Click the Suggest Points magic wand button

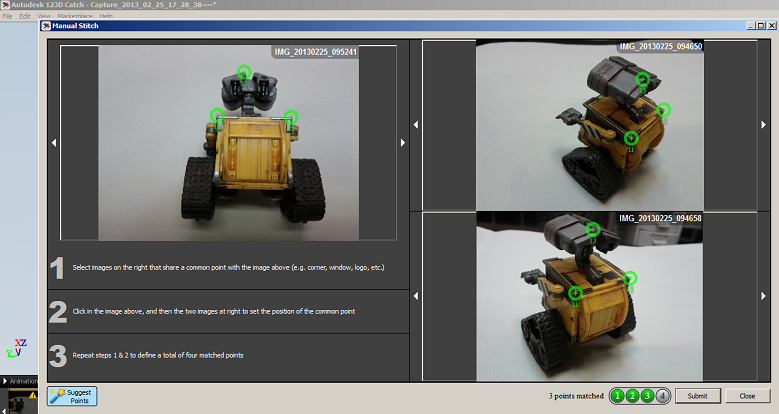72,396
